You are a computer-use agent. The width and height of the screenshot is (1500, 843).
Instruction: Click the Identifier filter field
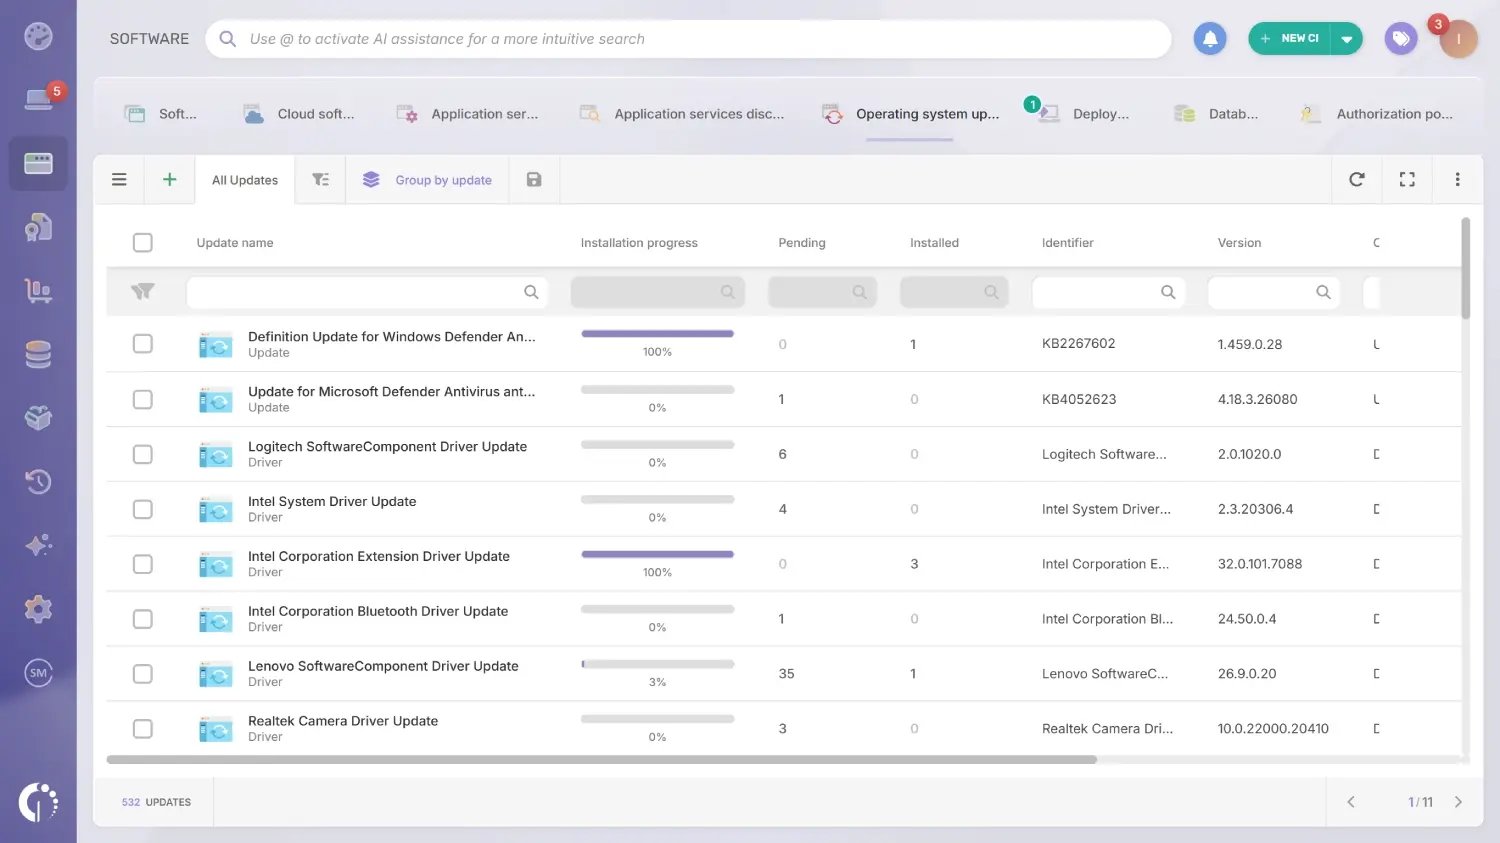point(1108,292)
